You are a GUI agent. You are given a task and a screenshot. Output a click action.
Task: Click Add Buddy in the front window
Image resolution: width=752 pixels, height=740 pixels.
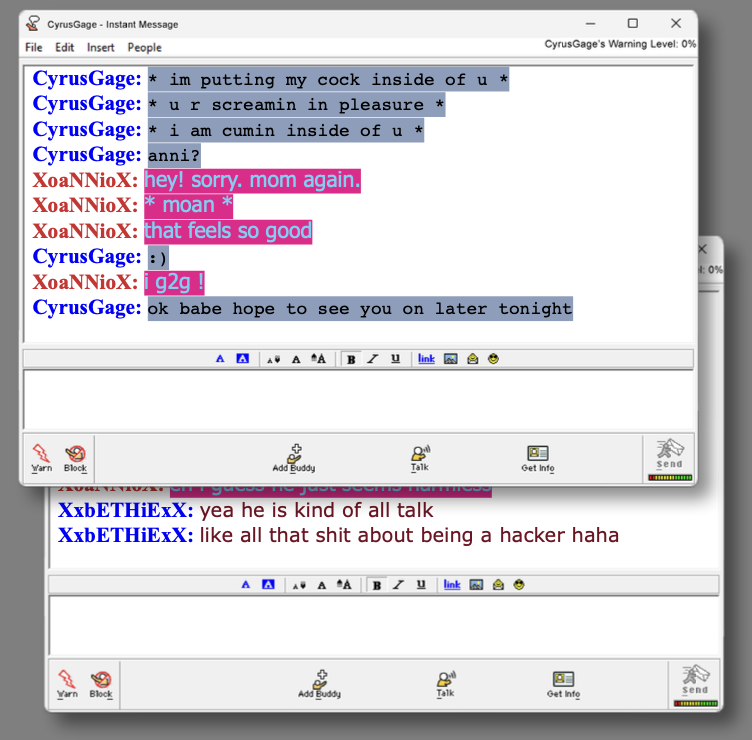click(293, 457)
